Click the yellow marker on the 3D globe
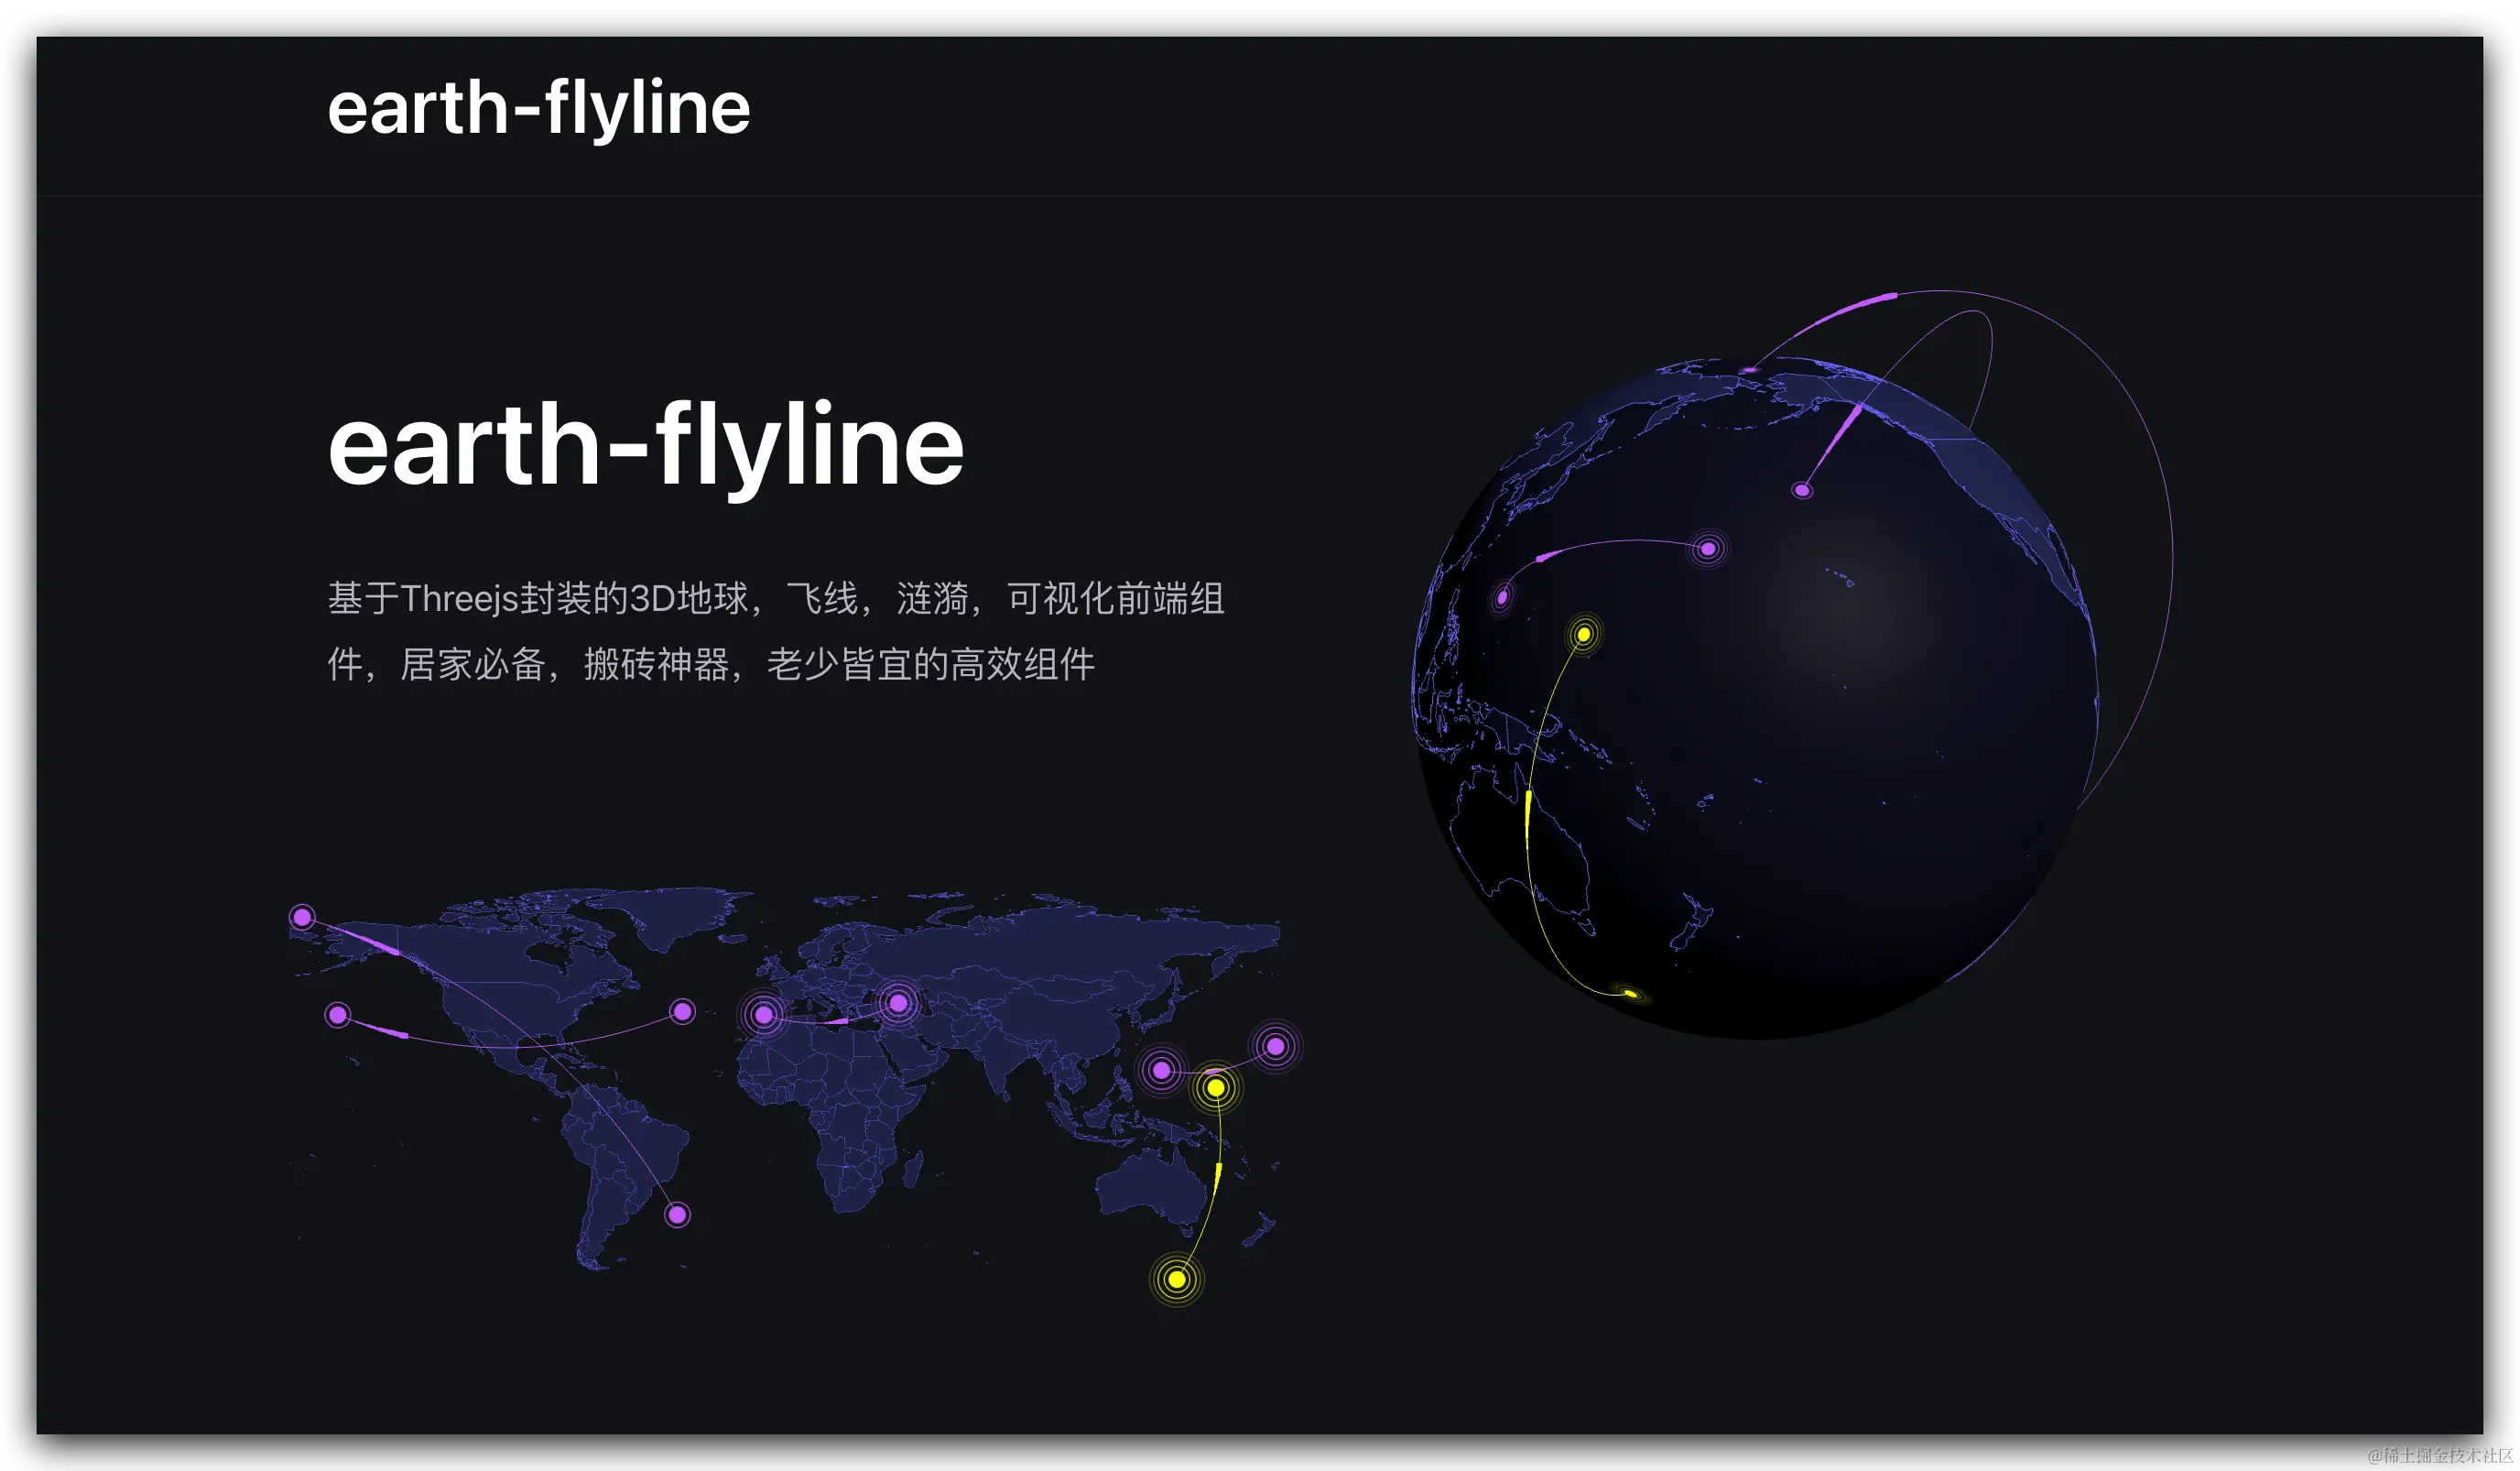This screenshot has width=2520, height=1471. point(1584,635)
